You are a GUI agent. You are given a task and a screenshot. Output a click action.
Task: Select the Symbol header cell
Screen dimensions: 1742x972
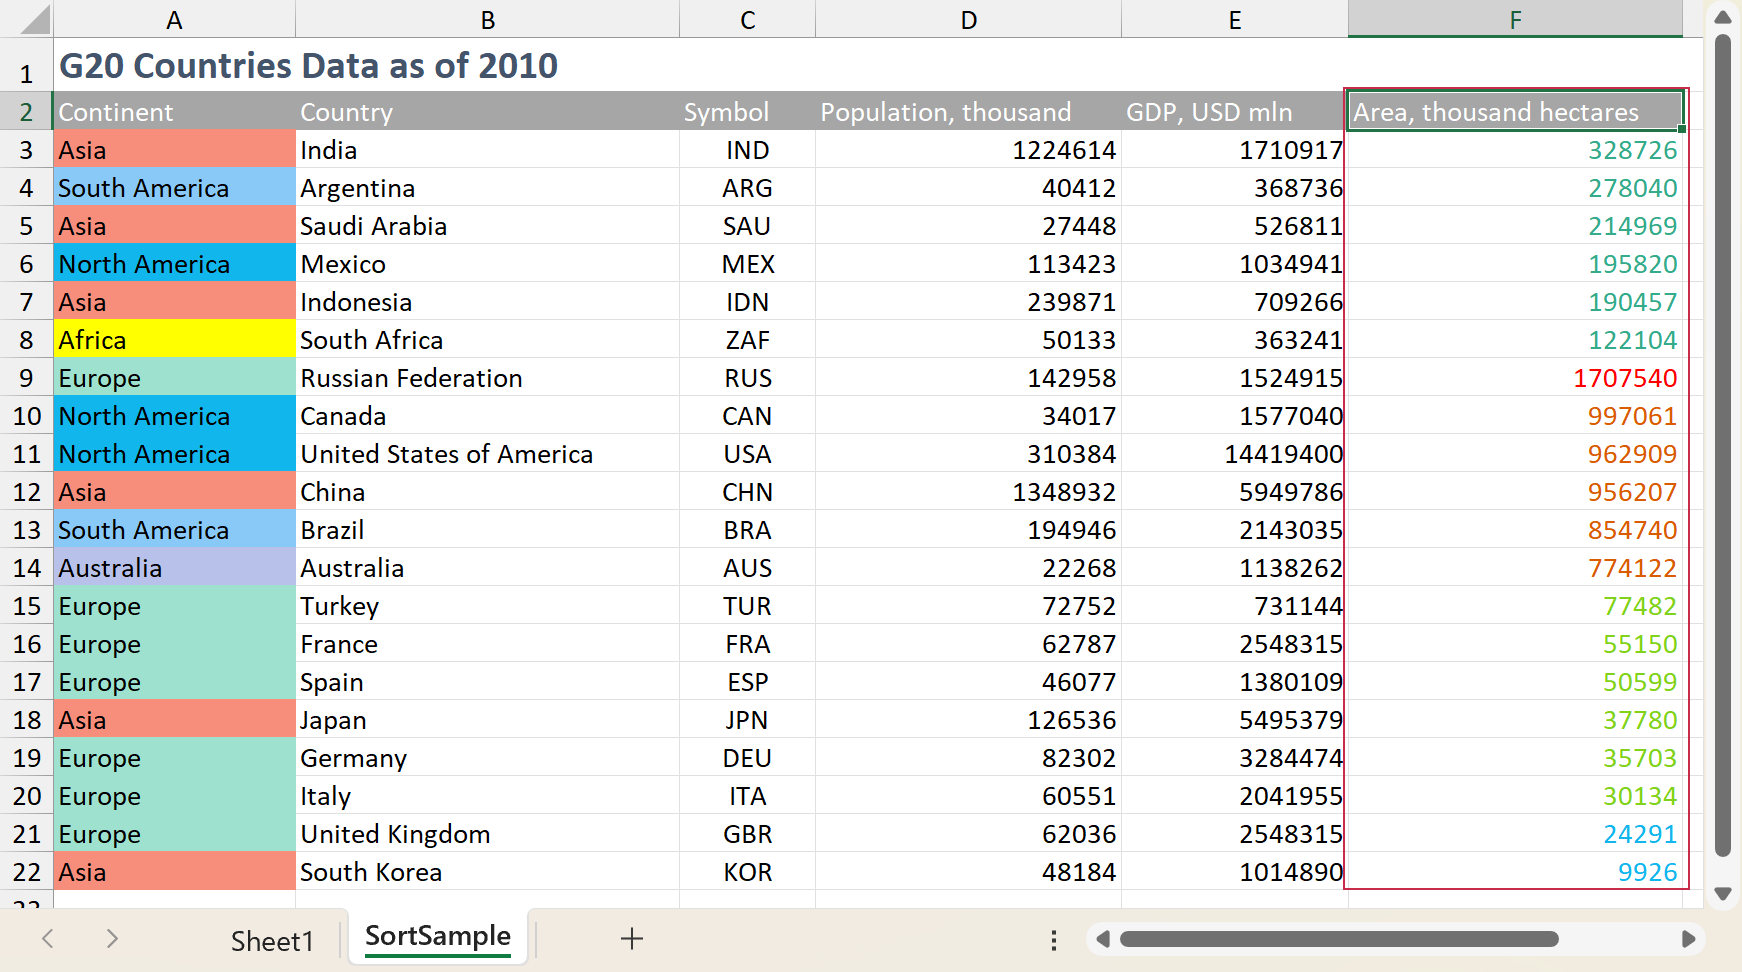pyautogui.click(x=747, y=112)
